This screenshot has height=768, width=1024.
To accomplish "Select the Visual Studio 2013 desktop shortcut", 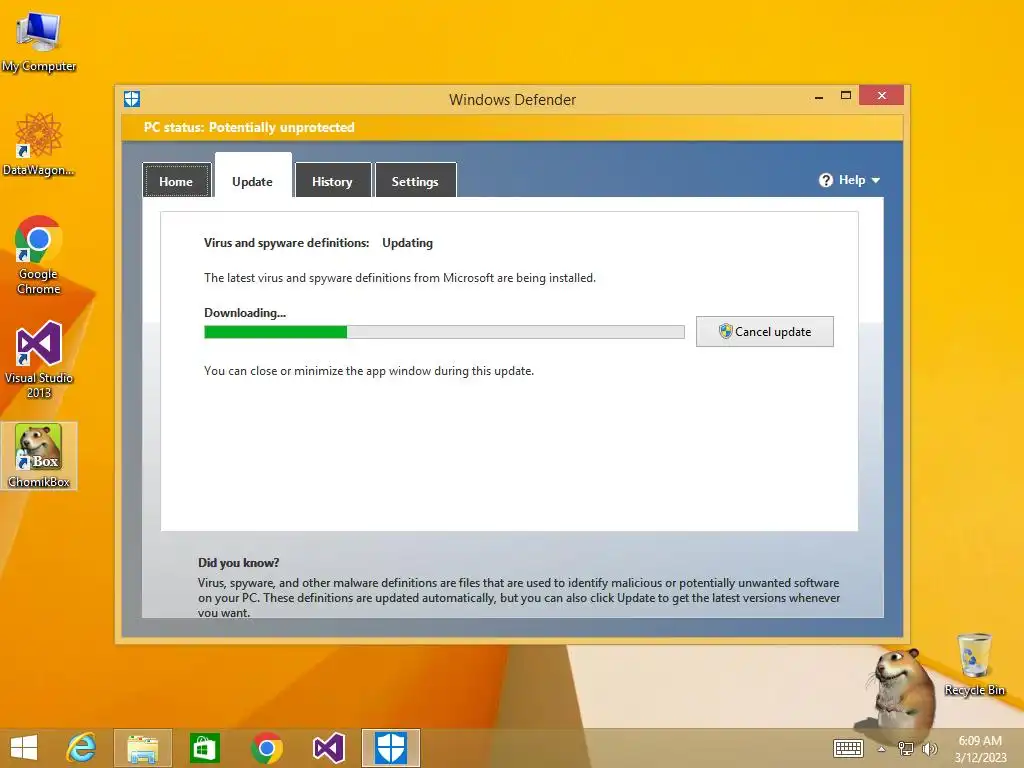I will click(x=39, y=359).
